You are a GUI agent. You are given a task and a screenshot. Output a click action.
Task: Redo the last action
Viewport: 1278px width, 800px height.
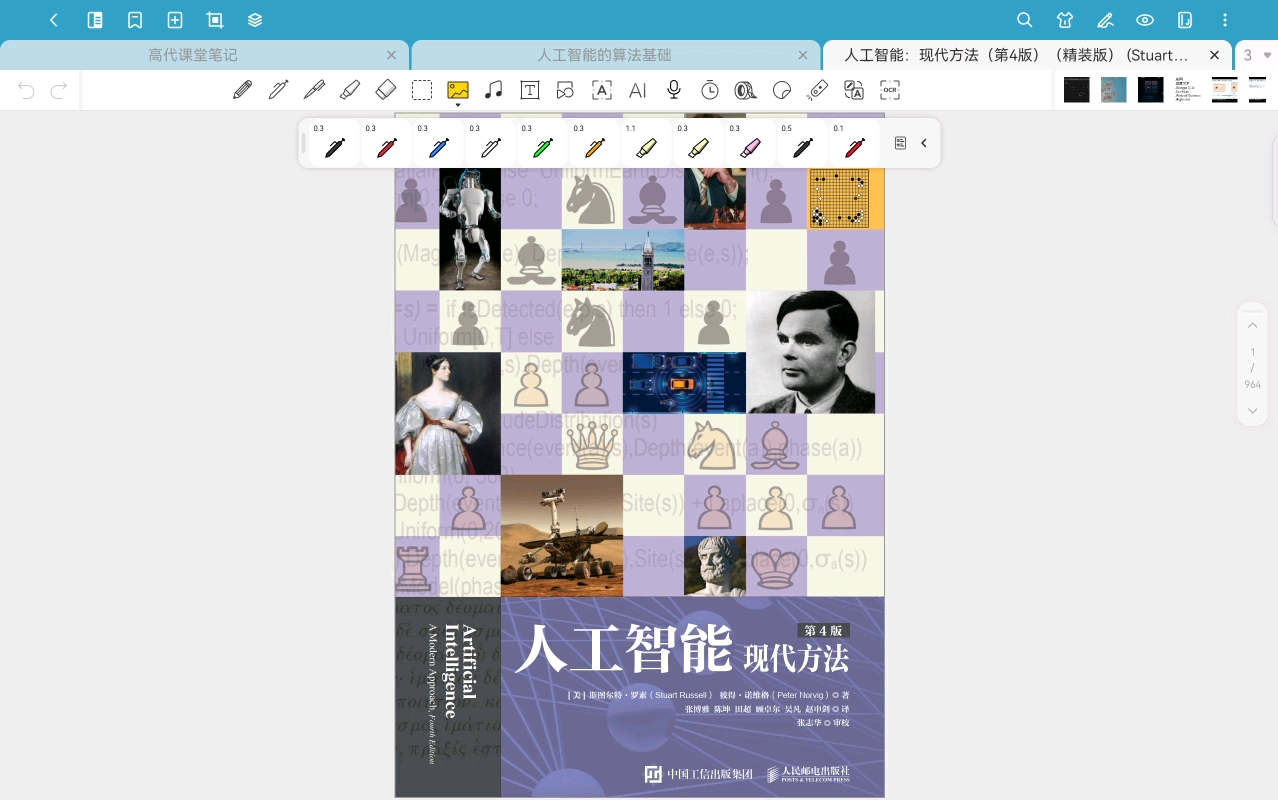coord(59,91)
